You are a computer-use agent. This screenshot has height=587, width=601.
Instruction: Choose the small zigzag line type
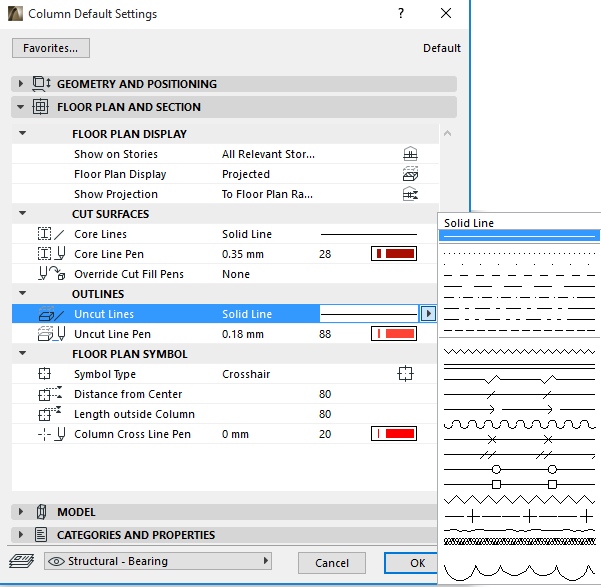(519, 351)
